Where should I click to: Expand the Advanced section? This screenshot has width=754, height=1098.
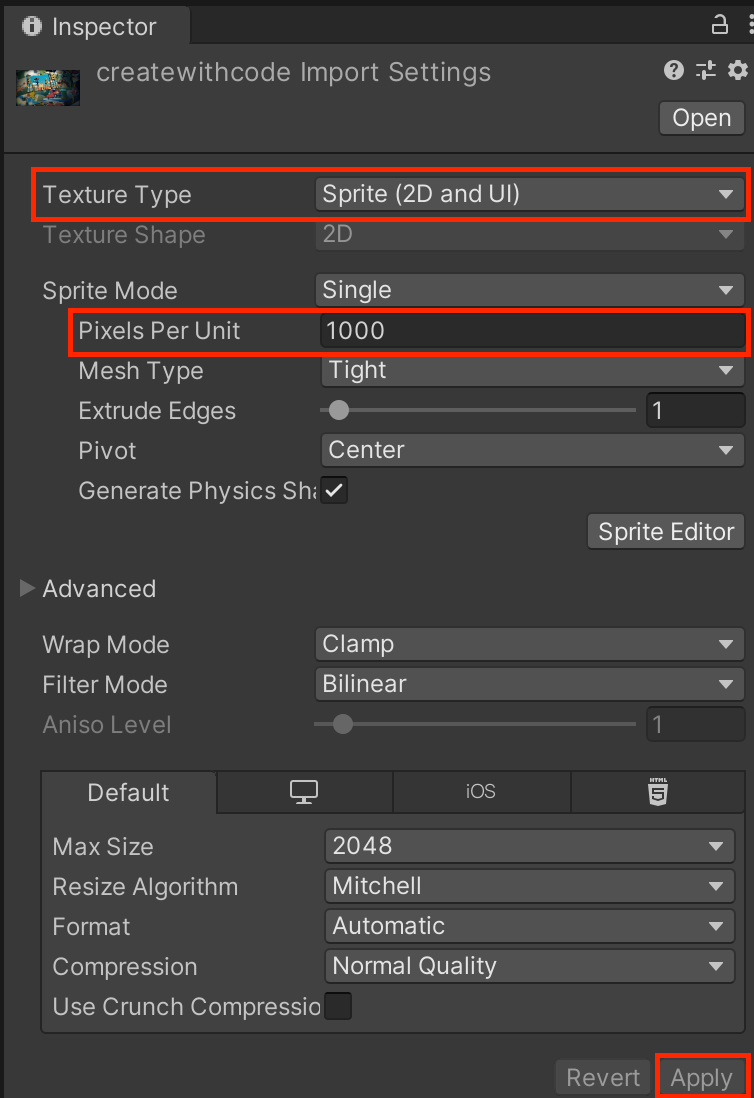point(28,588)
